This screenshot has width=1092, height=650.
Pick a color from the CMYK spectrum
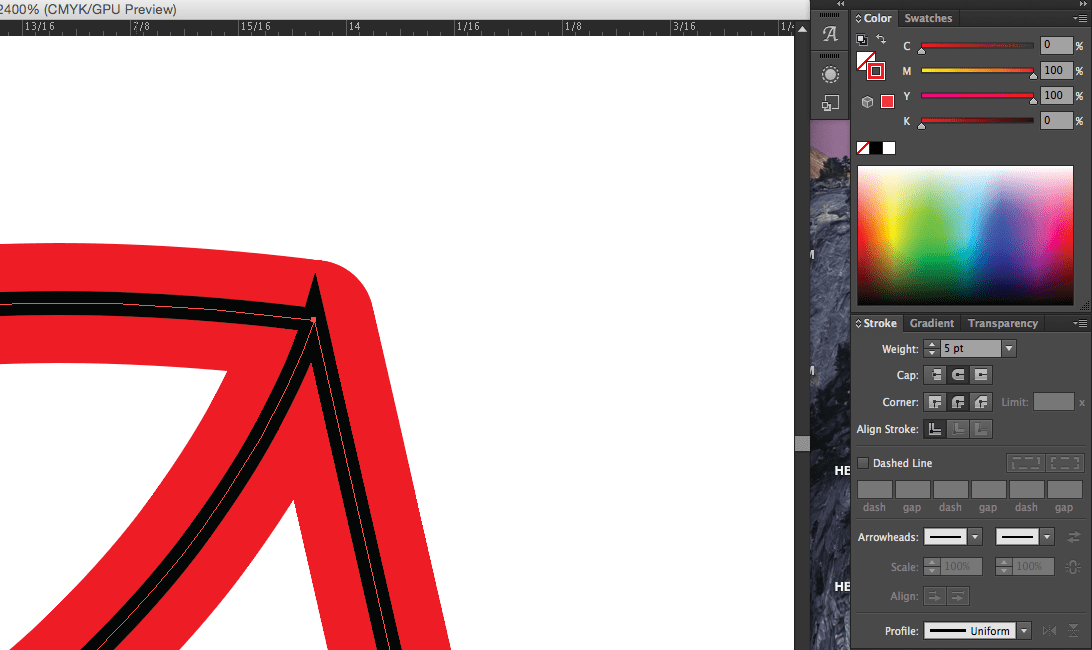coord(965,235)
